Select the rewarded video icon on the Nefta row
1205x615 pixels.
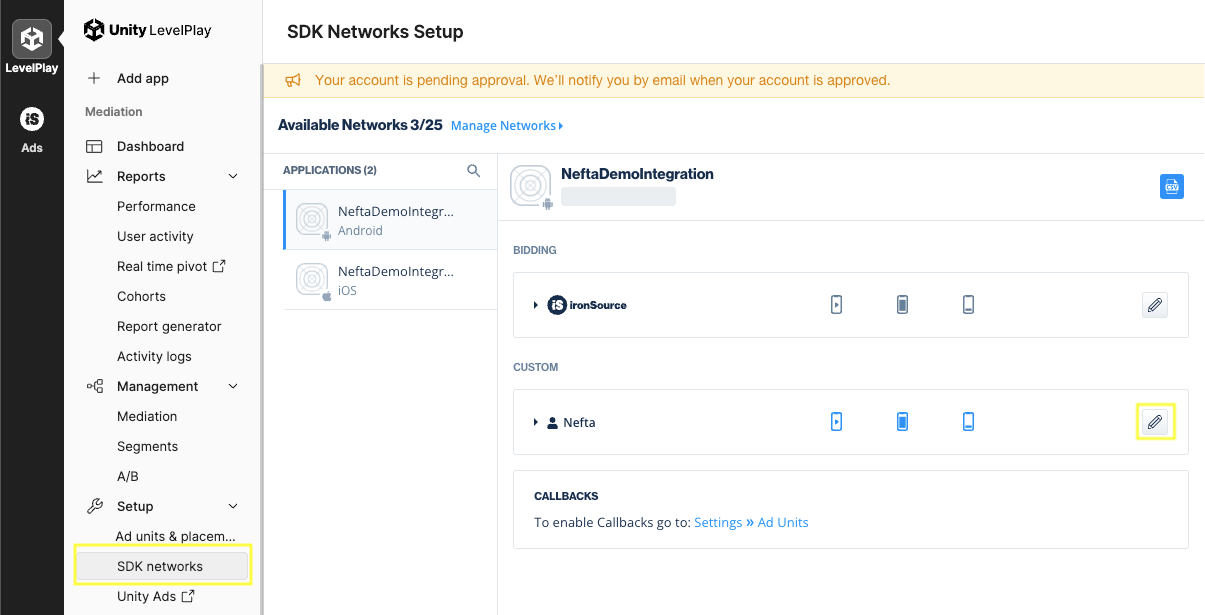pyautogui.click(x=836, y=421)
